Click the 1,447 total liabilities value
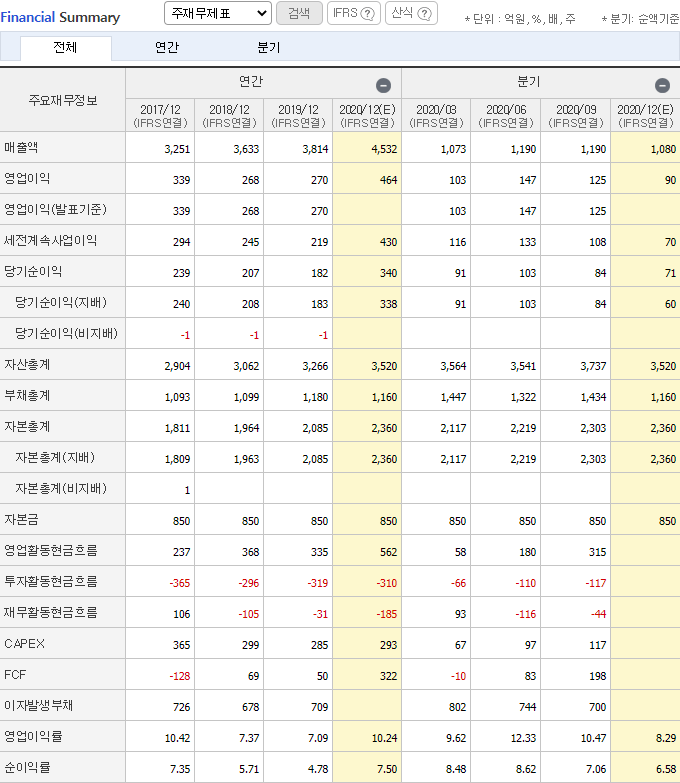The image size is (680, 783). click(x=453, y=397)
